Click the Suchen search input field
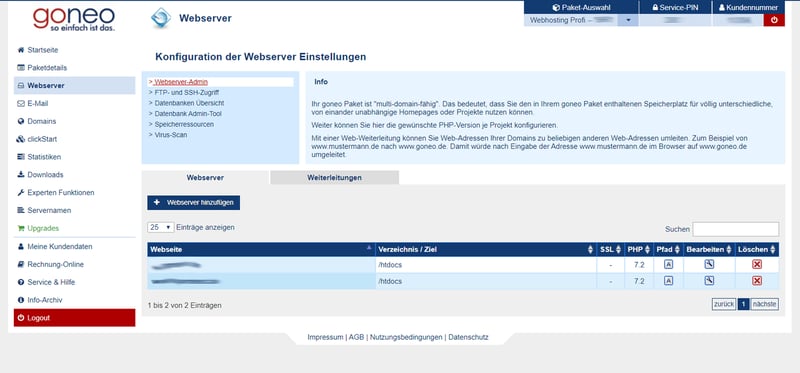This screenshot has width=800, height=373. pos(736,229)
